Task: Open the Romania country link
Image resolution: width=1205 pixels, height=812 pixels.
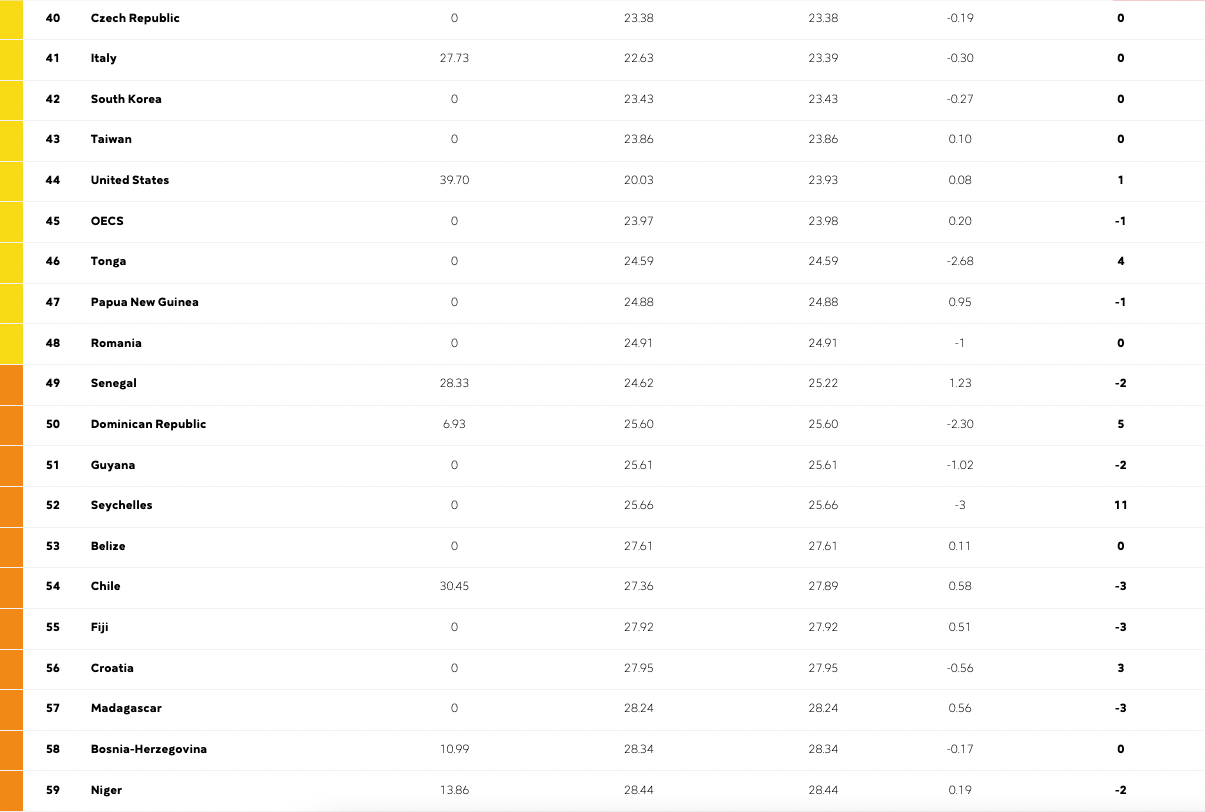Action: (116, 343)
